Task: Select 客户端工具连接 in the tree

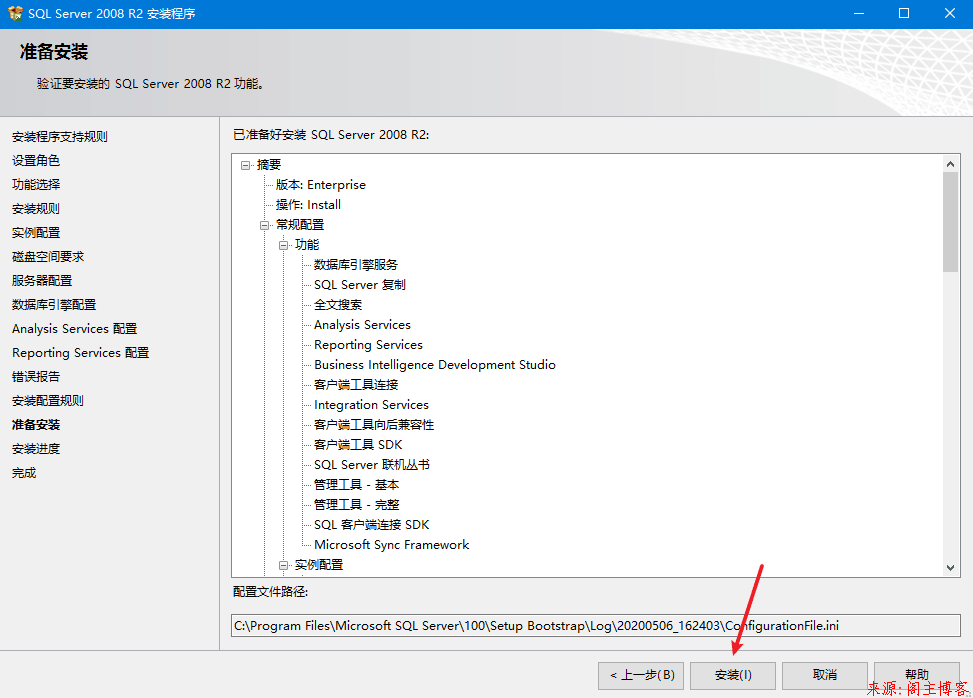Action: (356, 385)
